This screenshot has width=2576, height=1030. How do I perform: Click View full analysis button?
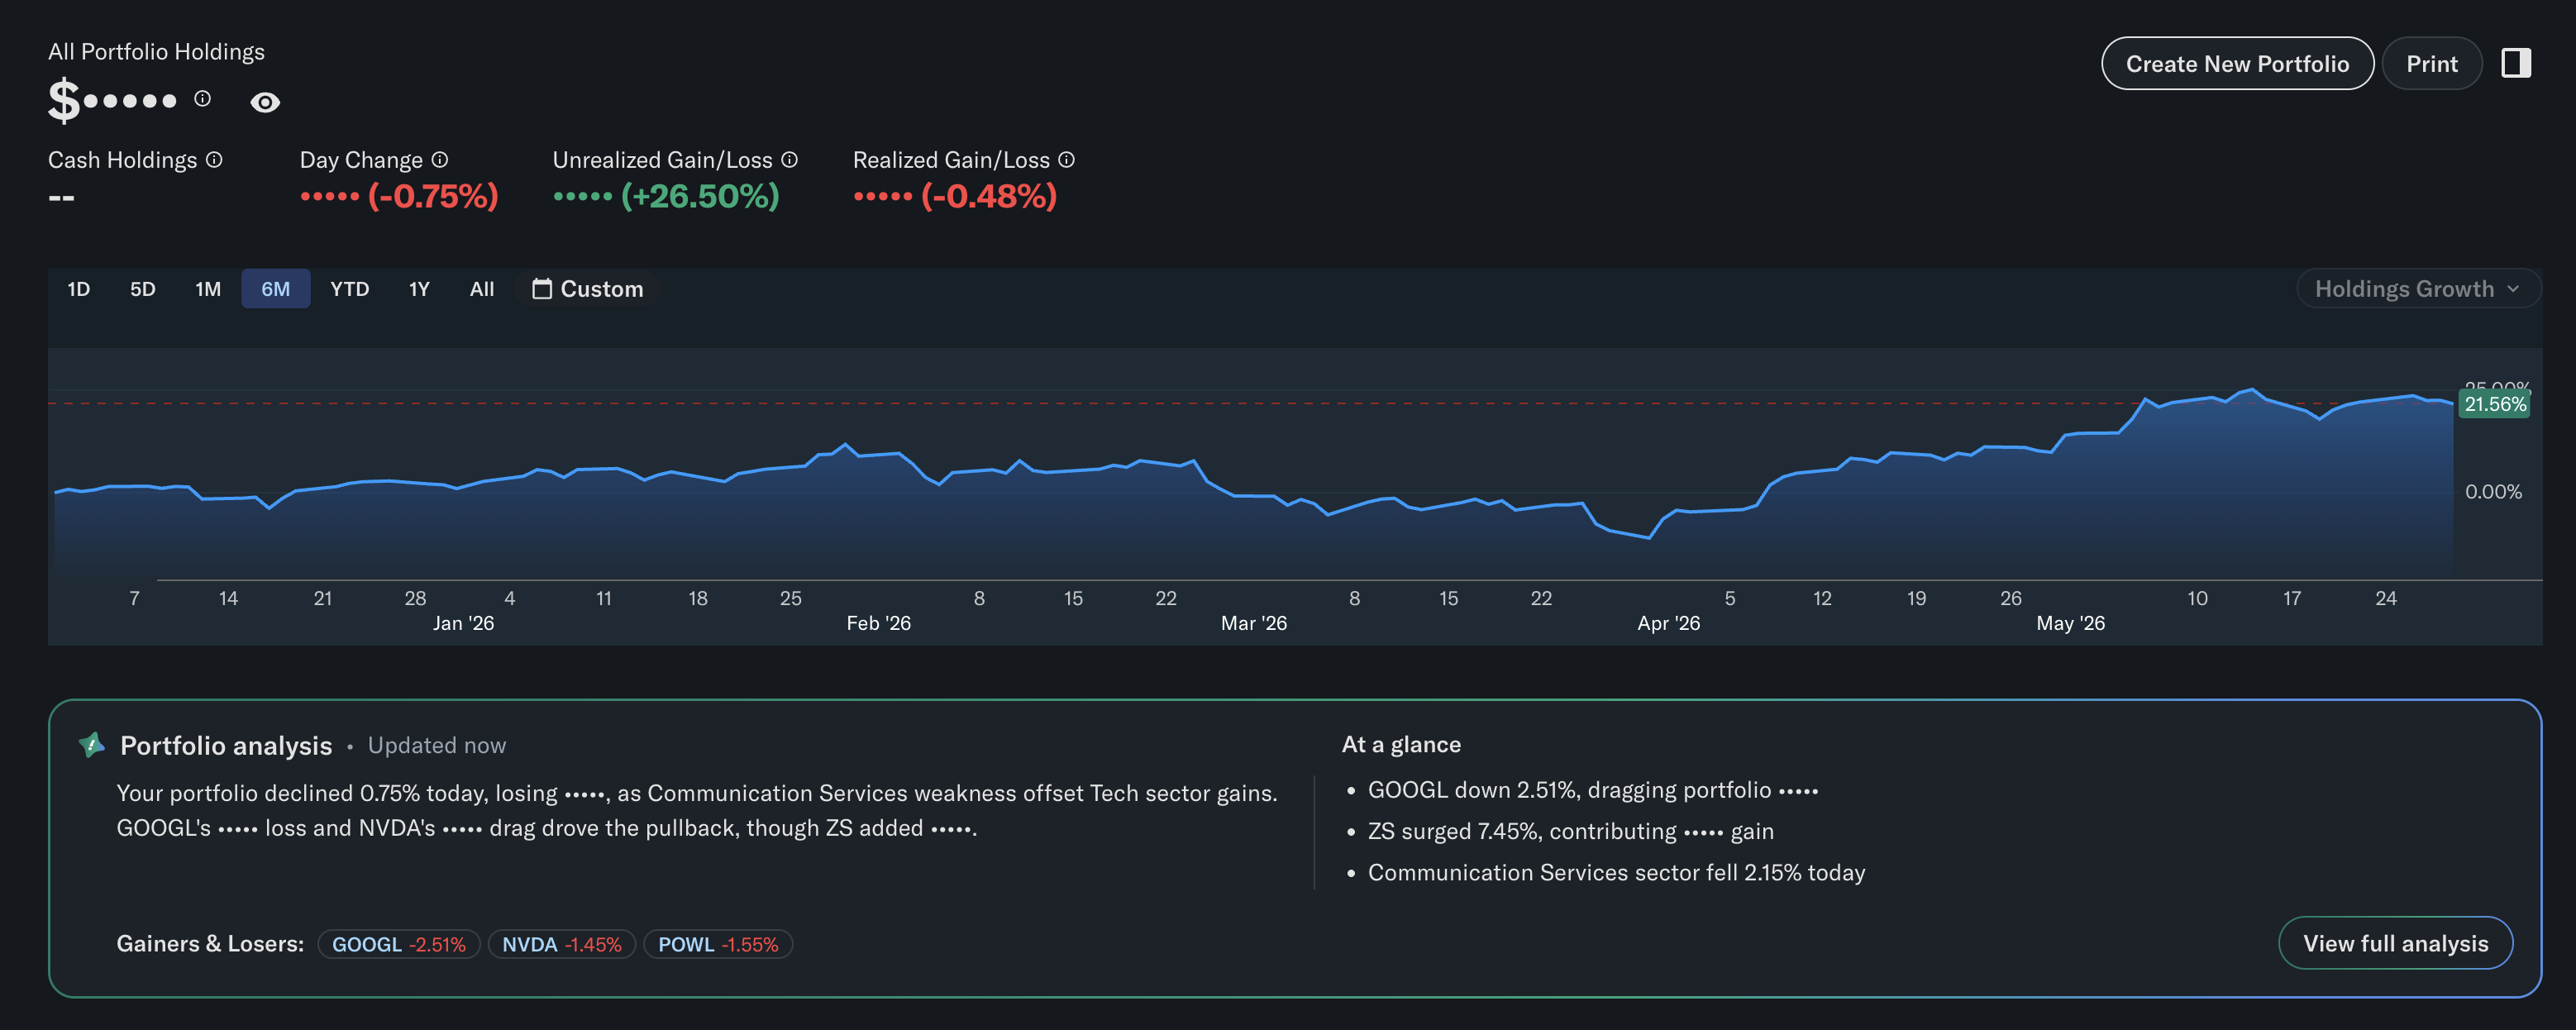click(2395, 943)
